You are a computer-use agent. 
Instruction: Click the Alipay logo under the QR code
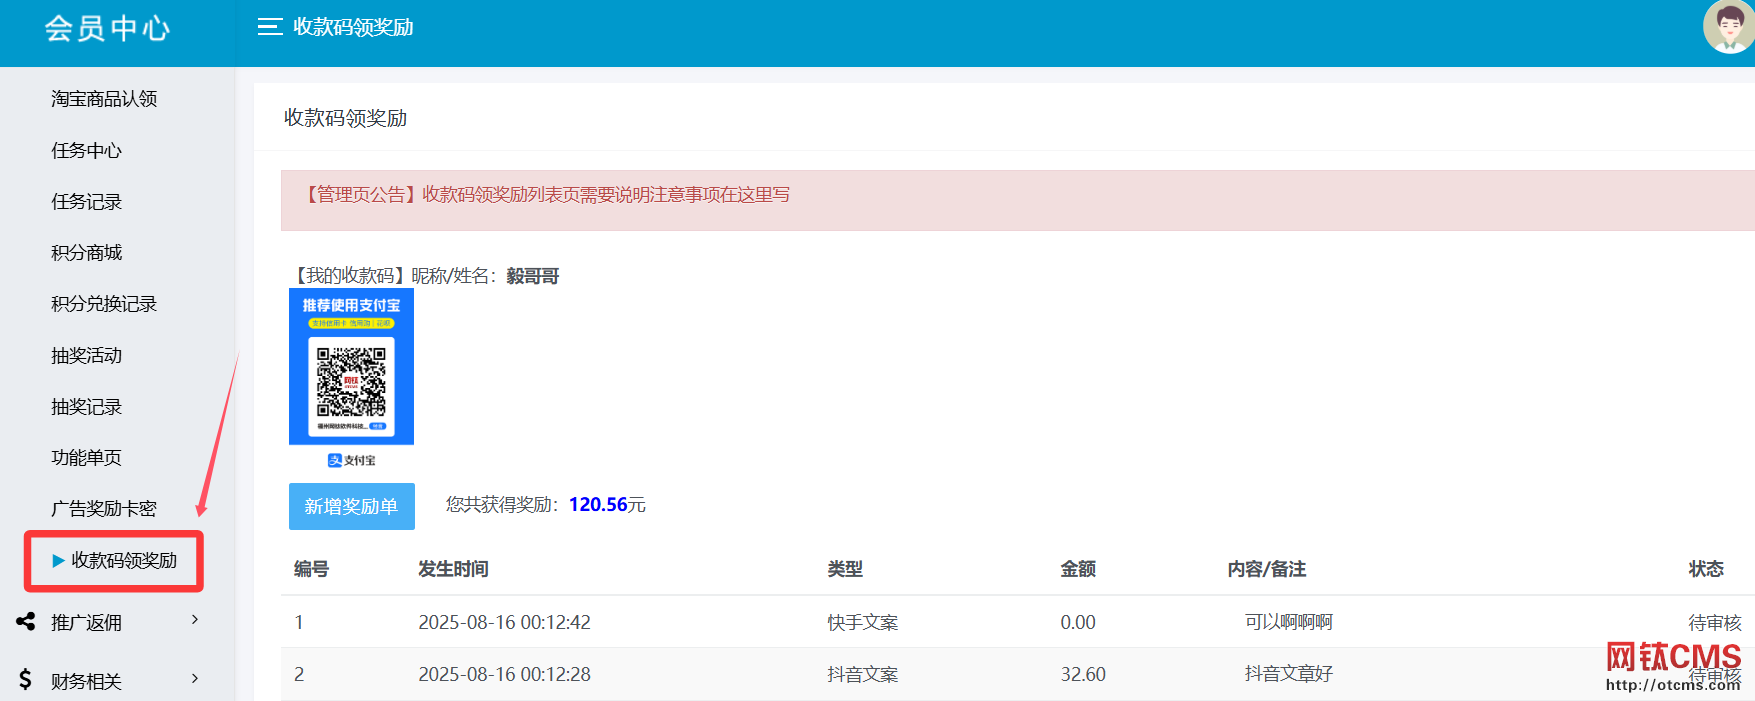click(x=351, y=460)
